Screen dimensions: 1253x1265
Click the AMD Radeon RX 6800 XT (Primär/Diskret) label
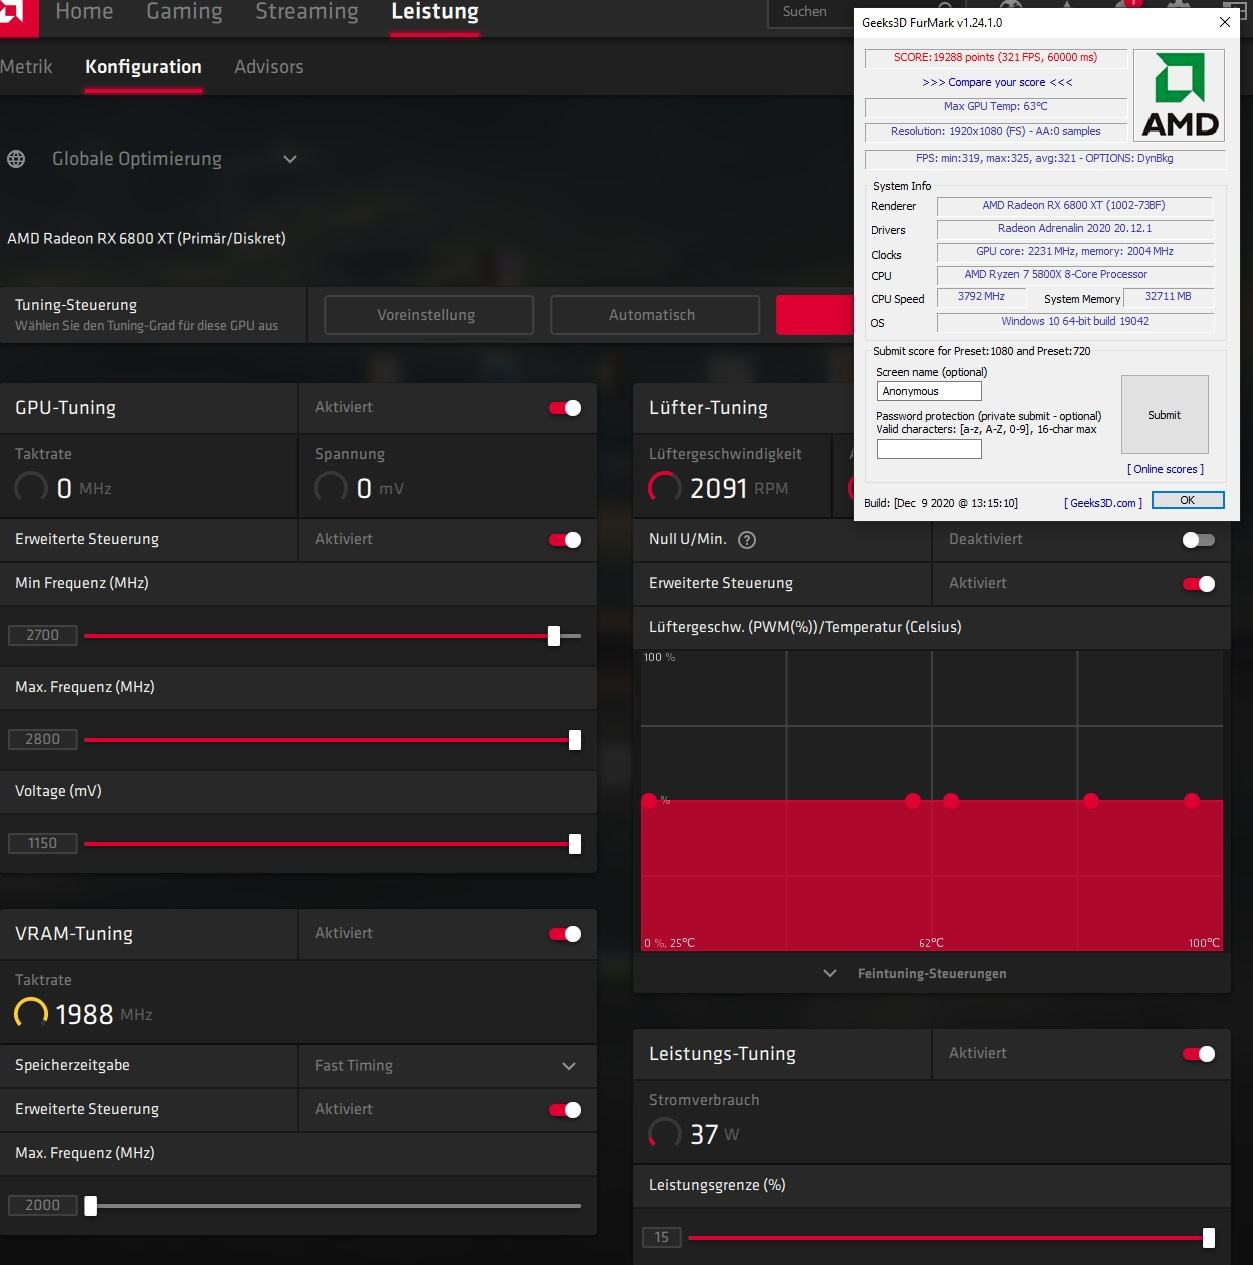(x=146, y=238)
